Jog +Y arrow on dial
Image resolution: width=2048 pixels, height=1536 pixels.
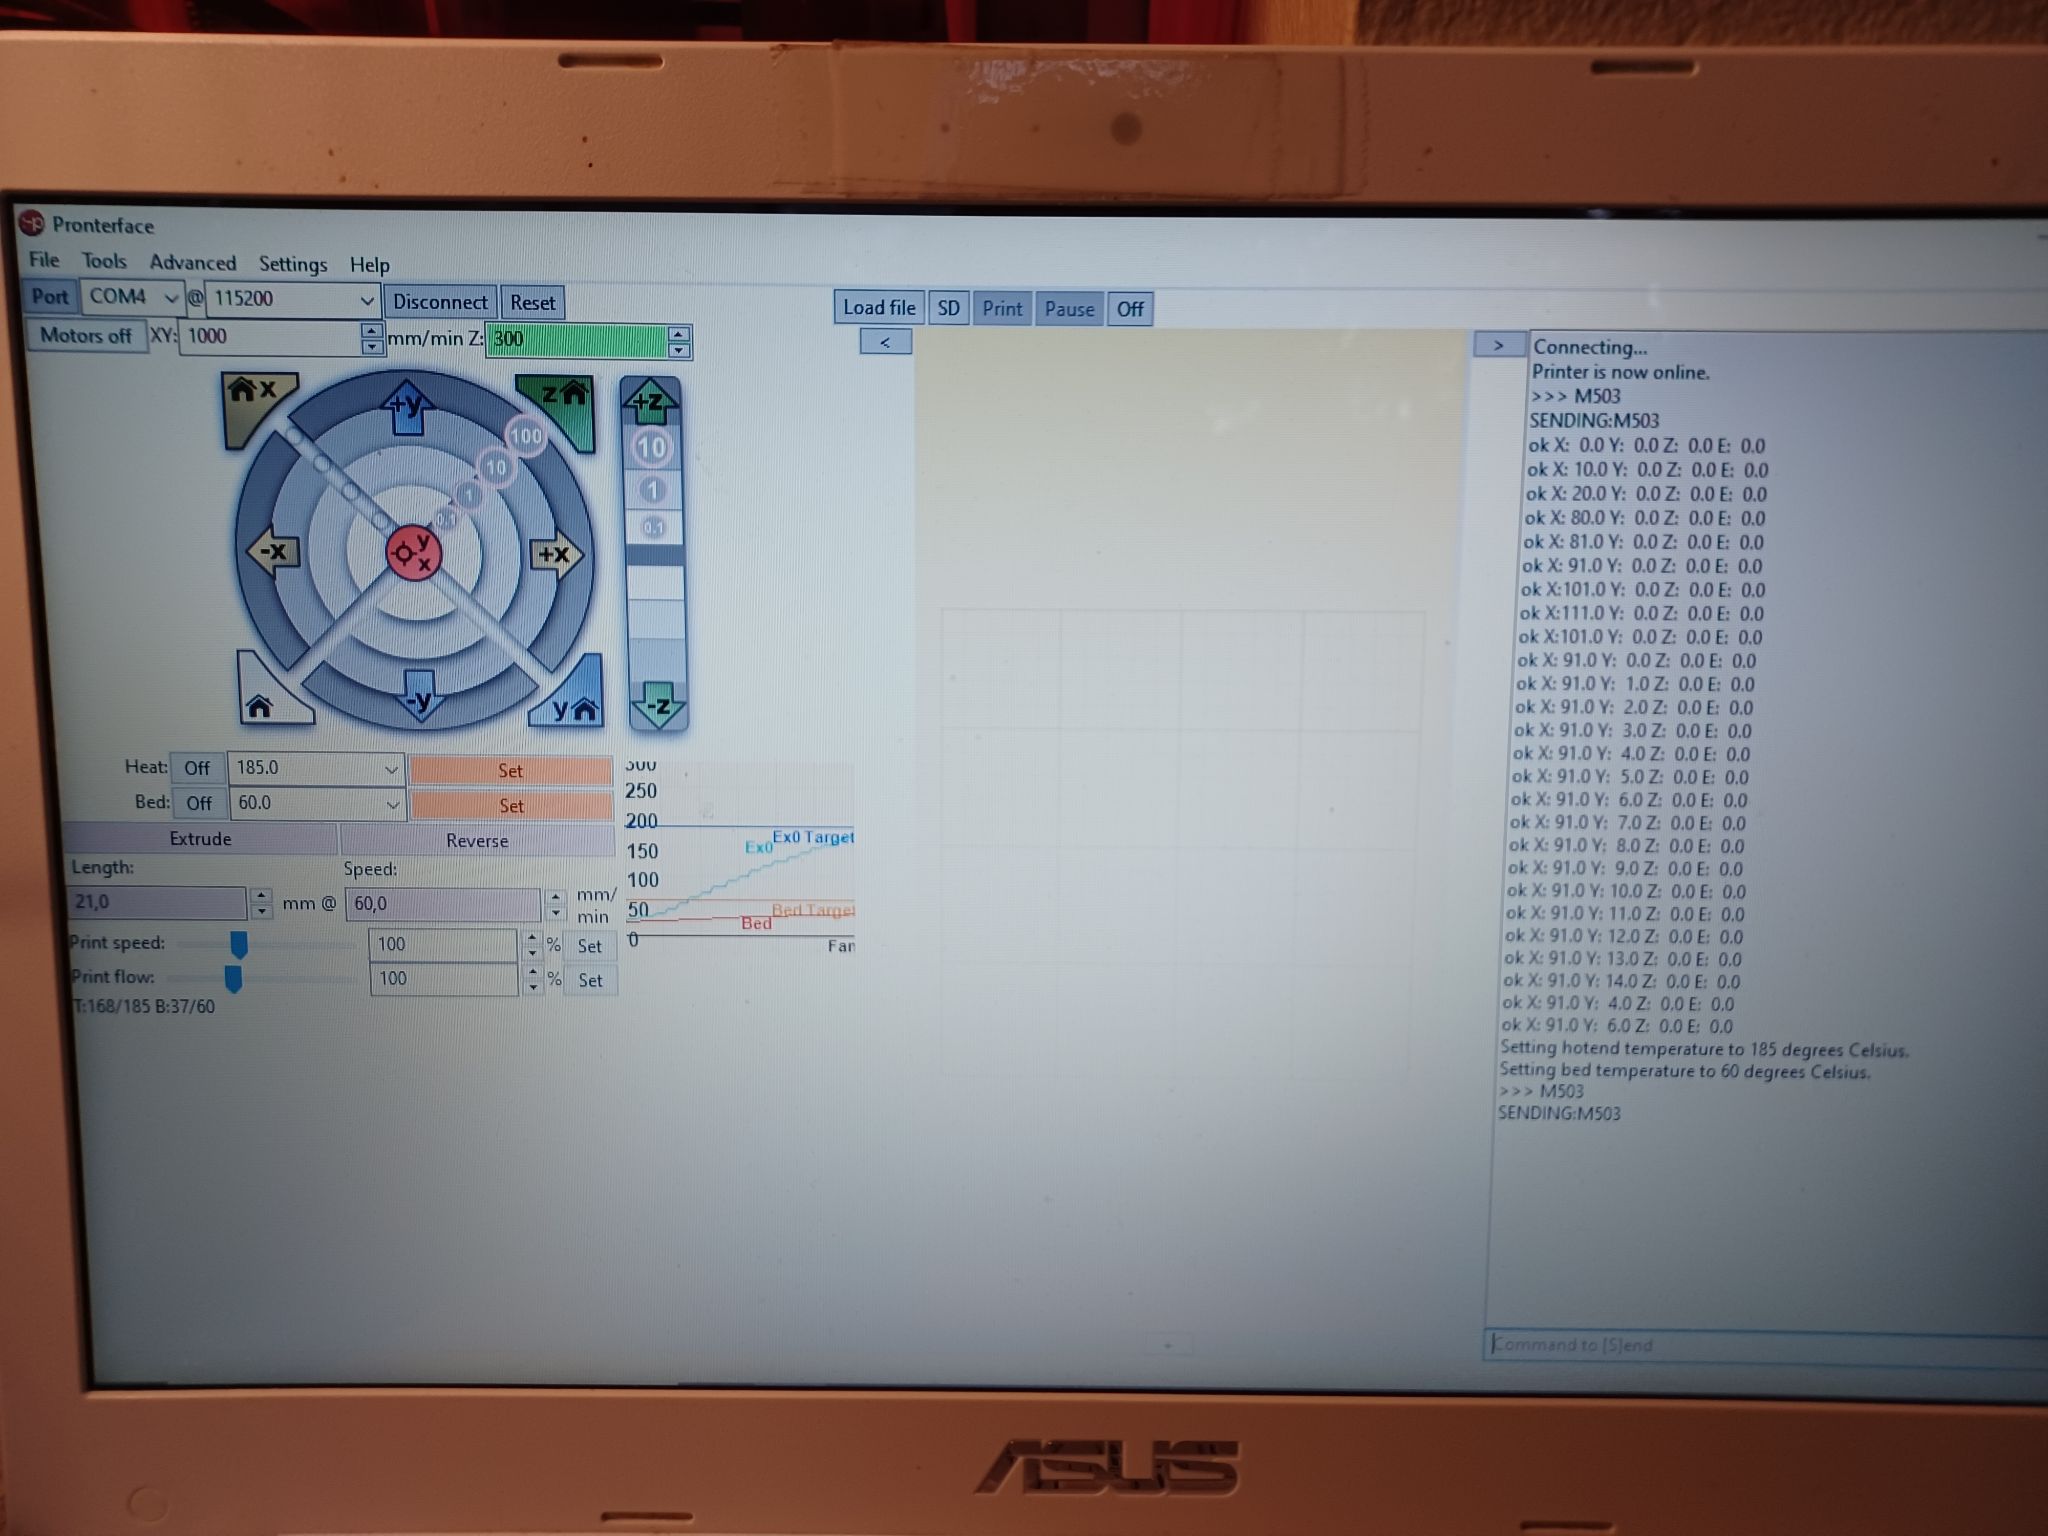pos(406,407)
